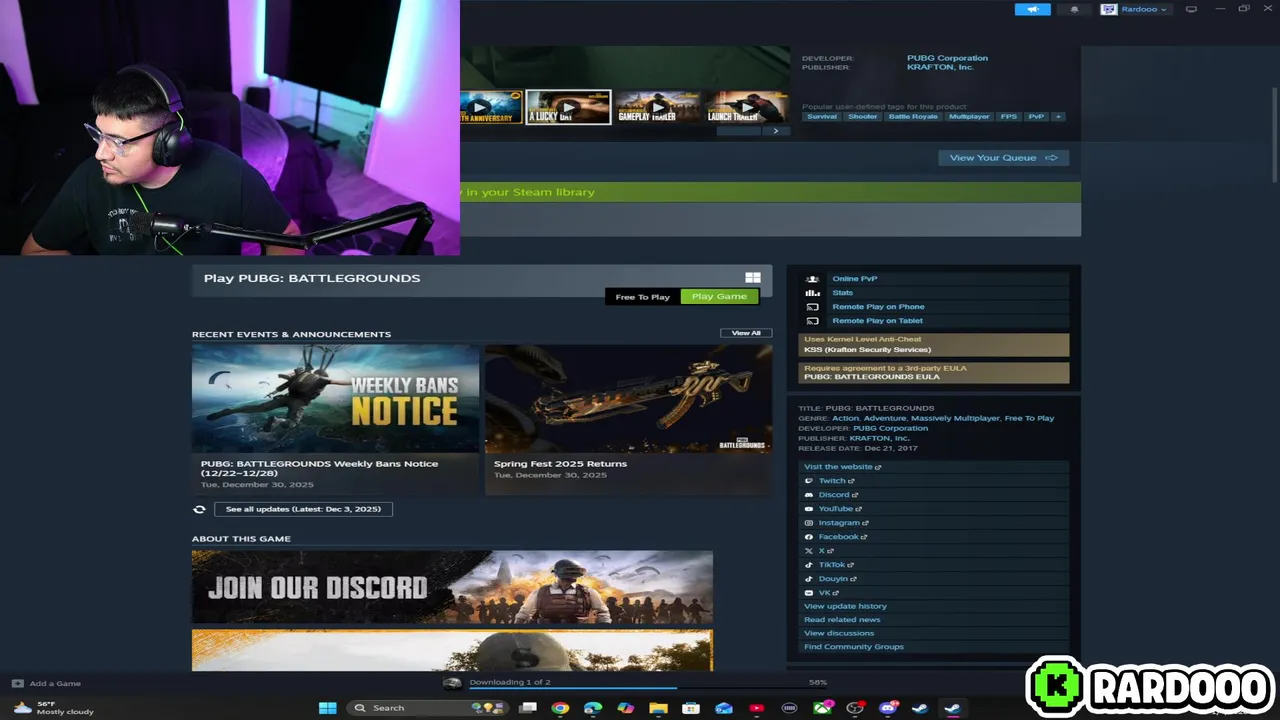Viewport: 1280px width, 720px height.
Task: Open the notifications bell
Action: (1075, 9)
